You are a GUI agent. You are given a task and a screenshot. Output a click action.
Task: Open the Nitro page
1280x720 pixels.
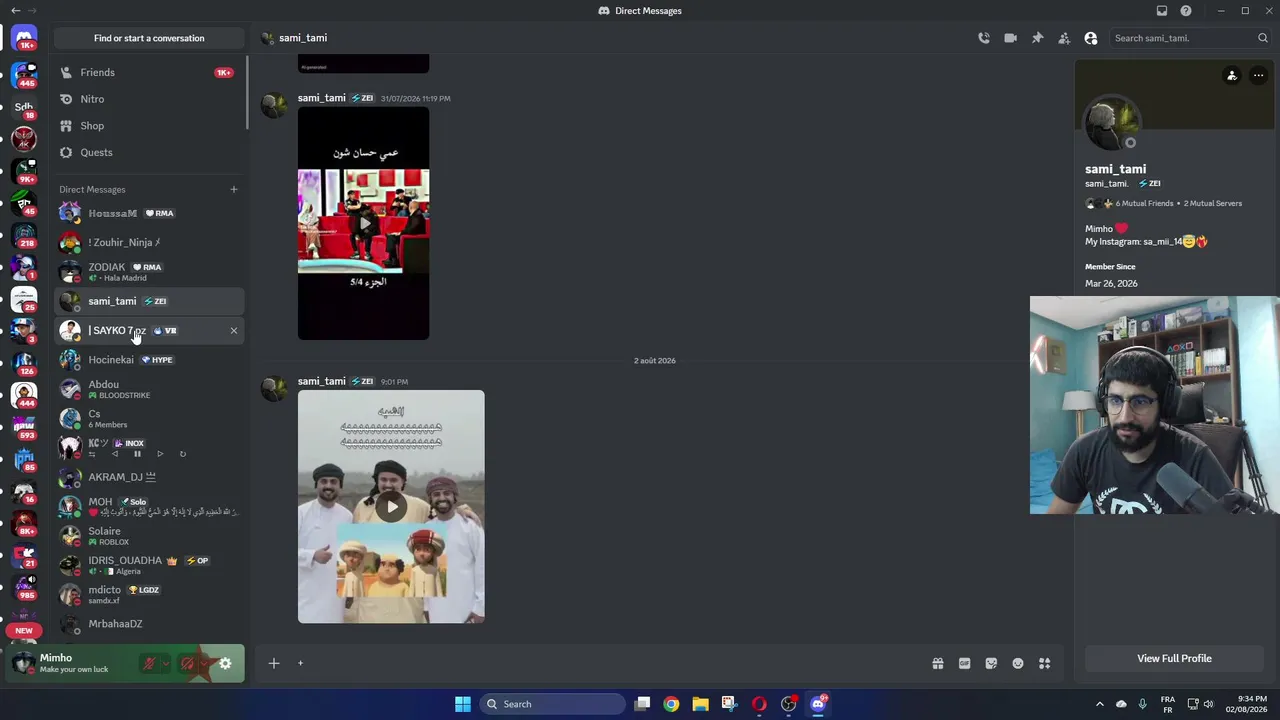pyautogui.click(x=149, y=99)
